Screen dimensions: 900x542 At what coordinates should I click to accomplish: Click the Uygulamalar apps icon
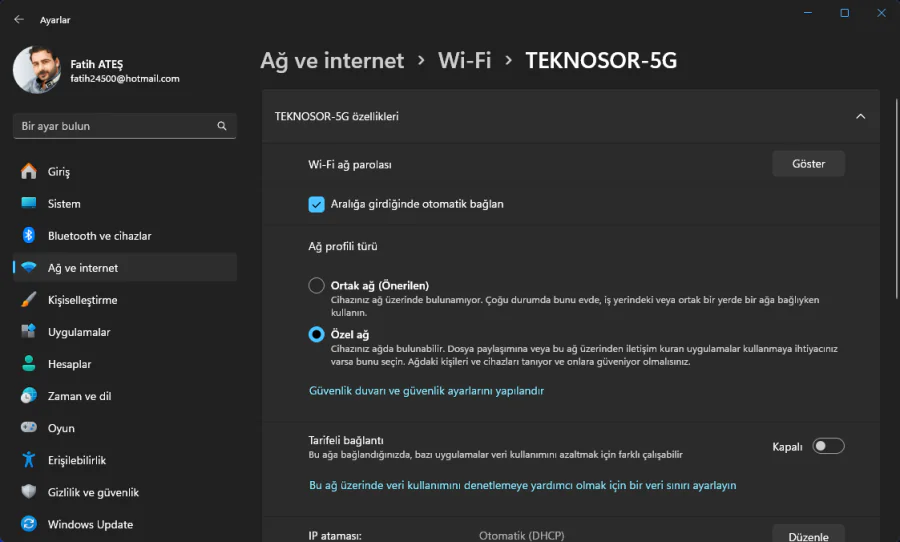point(29,331)
